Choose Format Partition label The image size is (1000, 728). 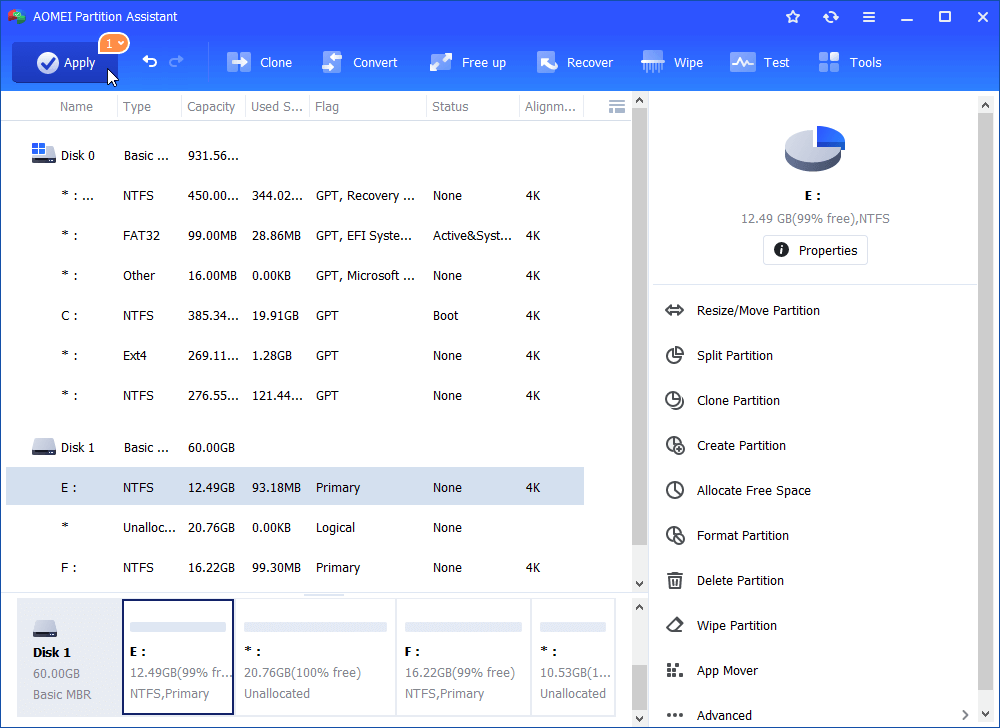coord(742,535)
